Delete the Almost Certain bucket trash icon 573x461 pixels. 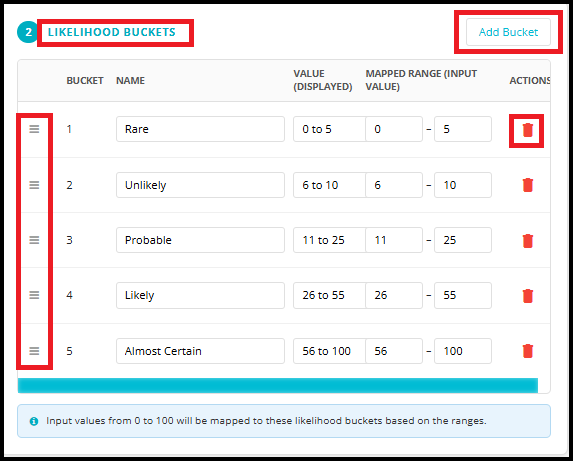click(527, 351)
